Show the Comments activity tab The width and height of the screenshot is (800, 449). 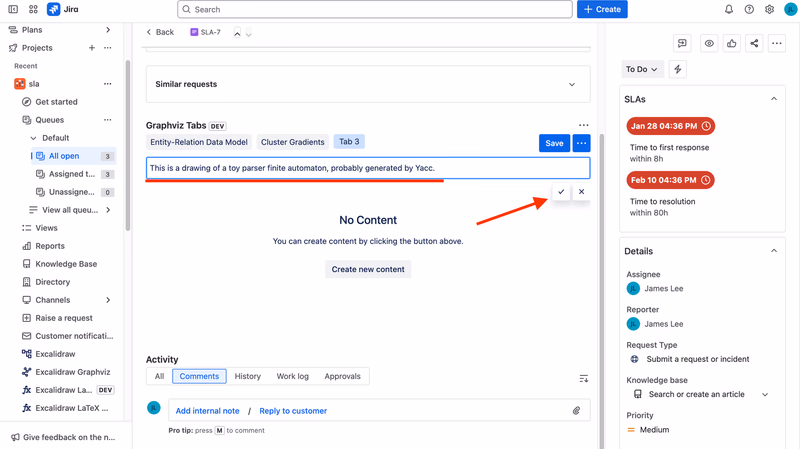[199, 376]
